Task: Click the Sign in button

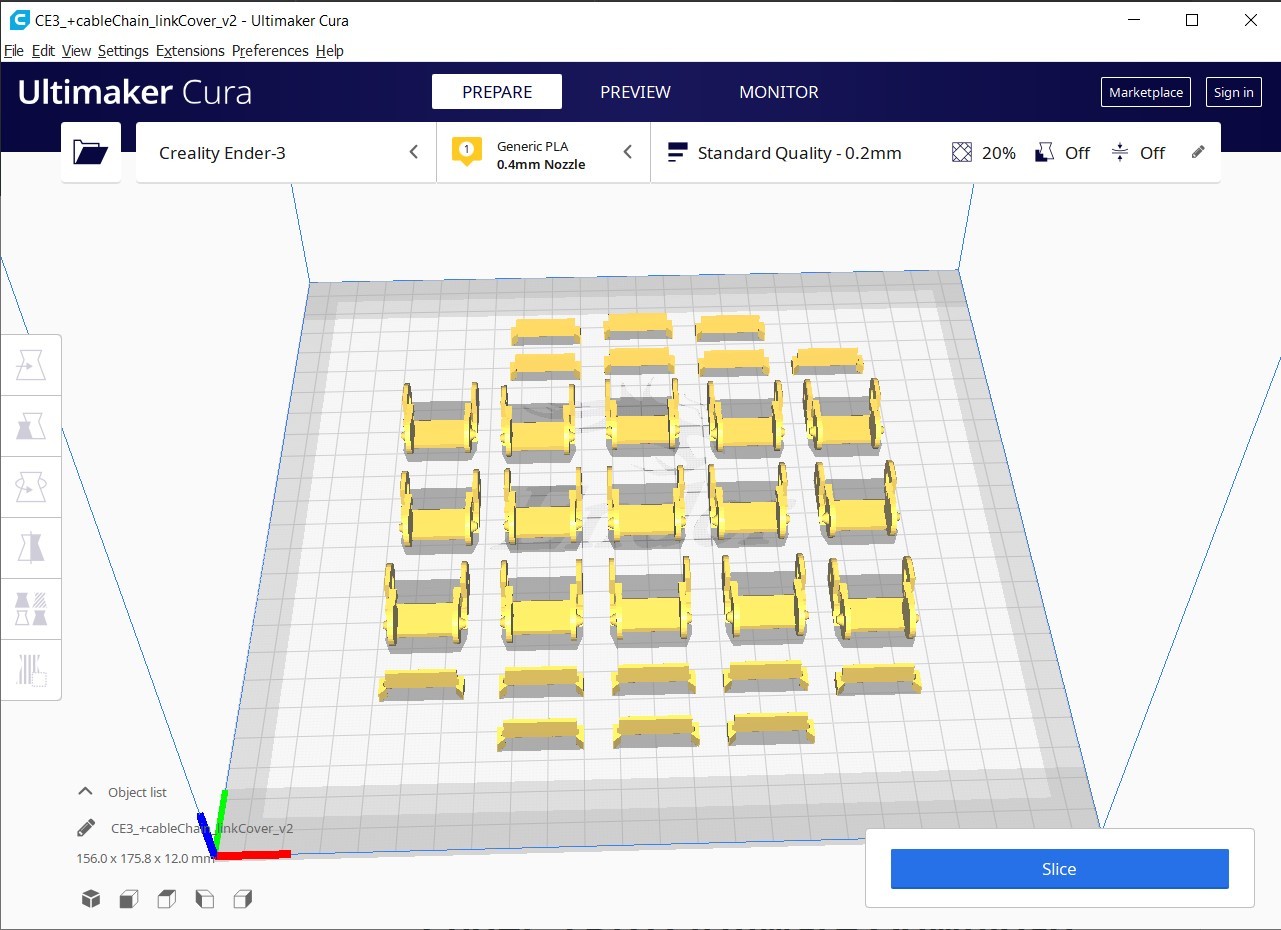Action: [x=1233, y=92]
